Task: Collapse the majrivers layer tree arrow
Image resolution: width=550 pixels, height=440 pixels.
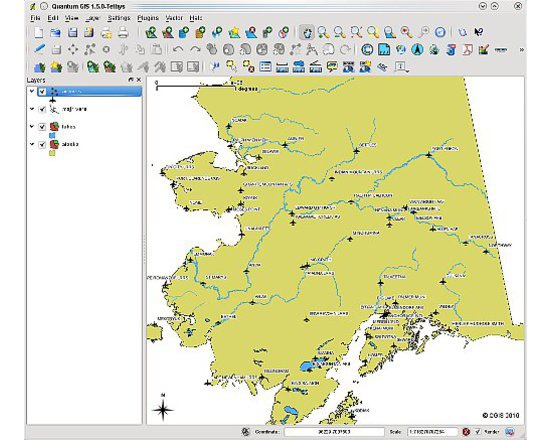Action: (32, 109)
